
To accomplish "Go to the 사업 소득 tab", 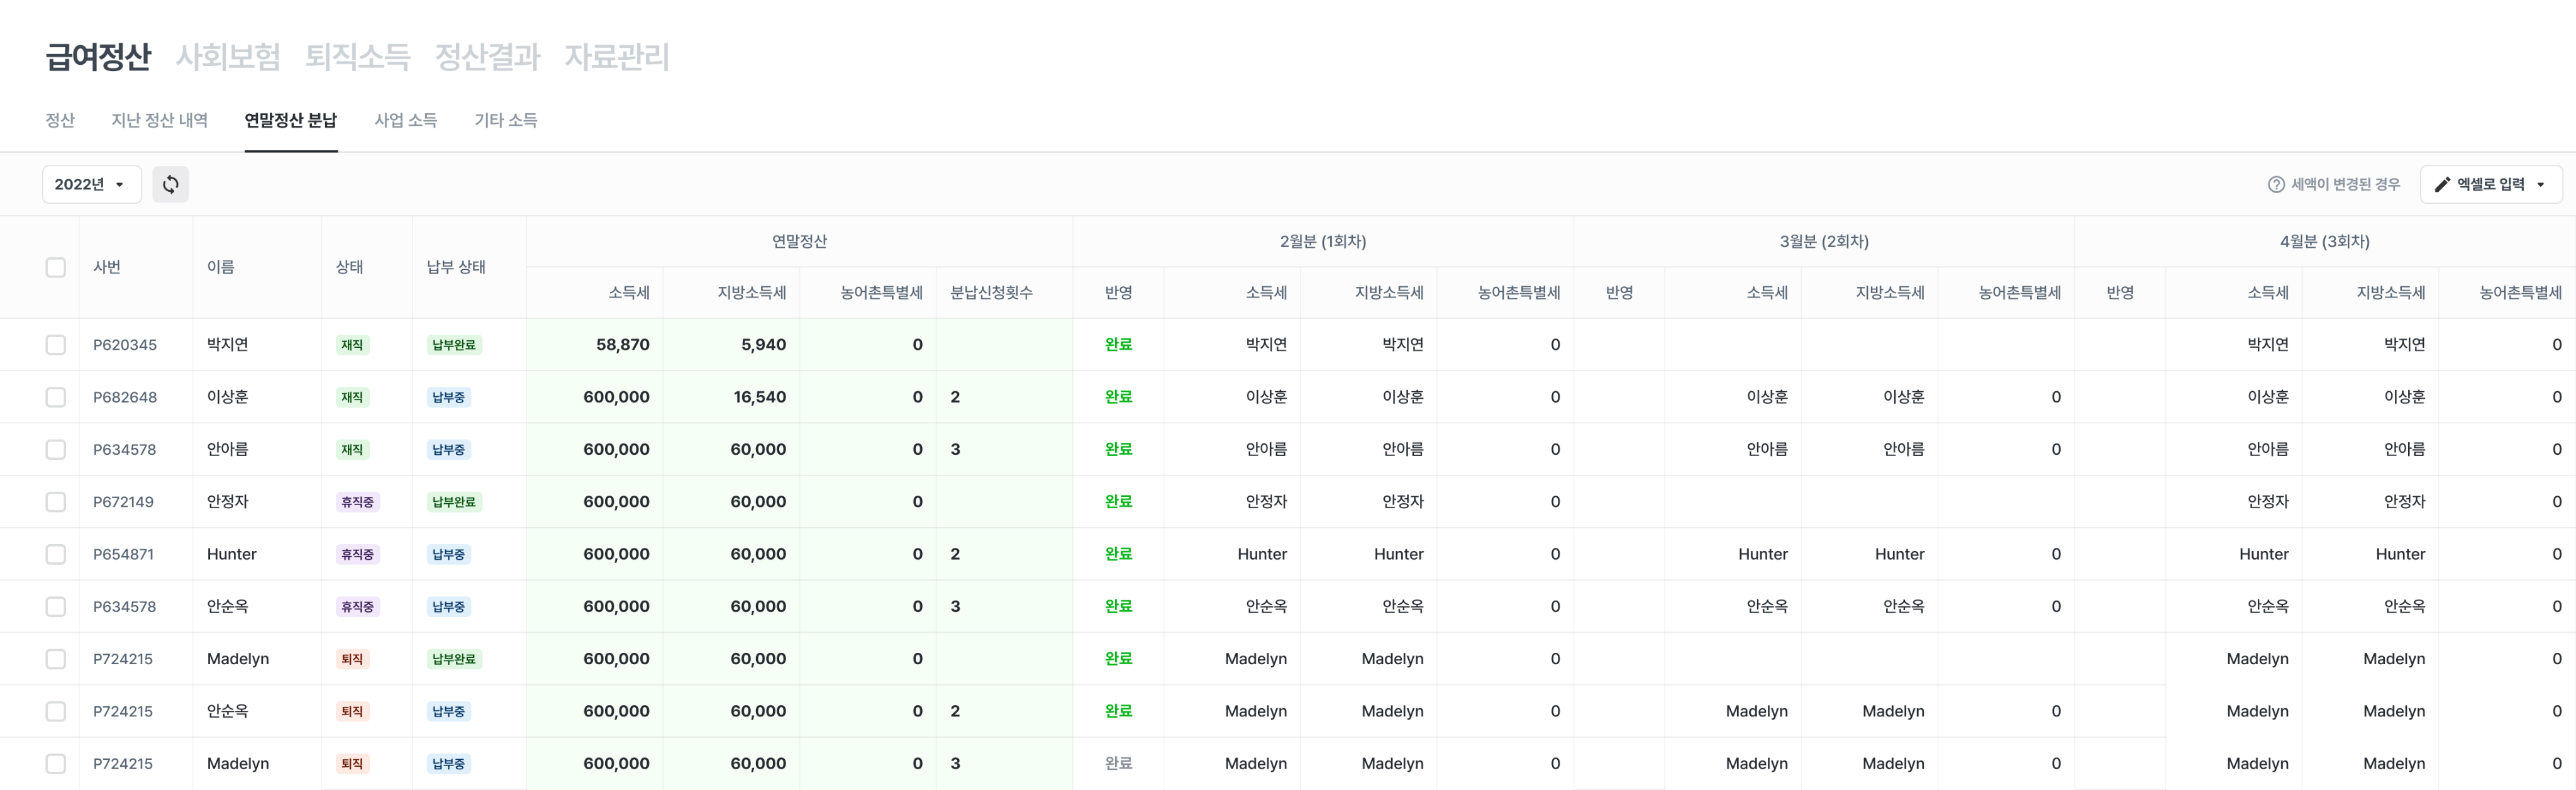I will (405, 120).
